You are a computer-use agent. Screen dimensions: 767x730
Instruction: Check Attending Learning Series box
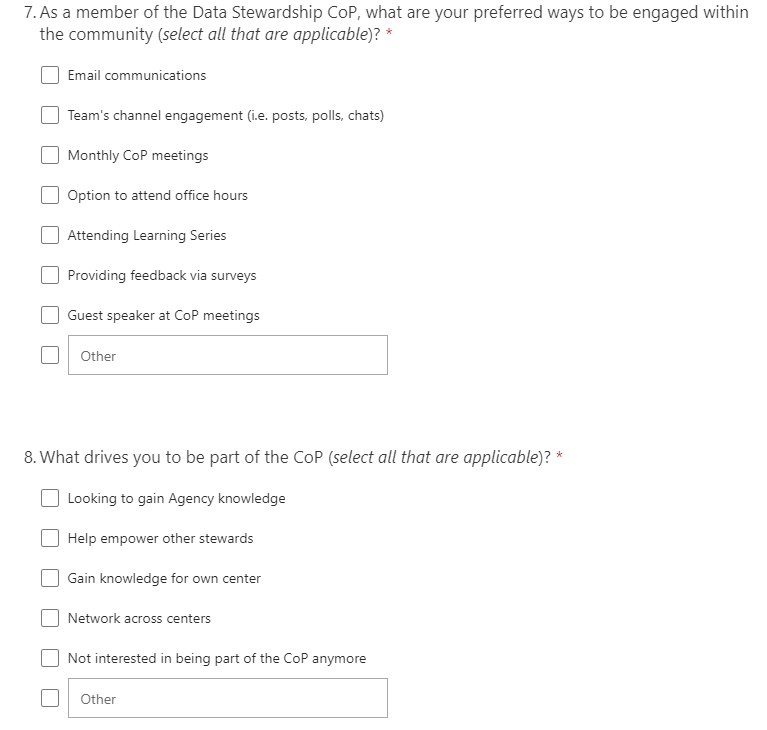pyautogui.click(x=50, y=236)
